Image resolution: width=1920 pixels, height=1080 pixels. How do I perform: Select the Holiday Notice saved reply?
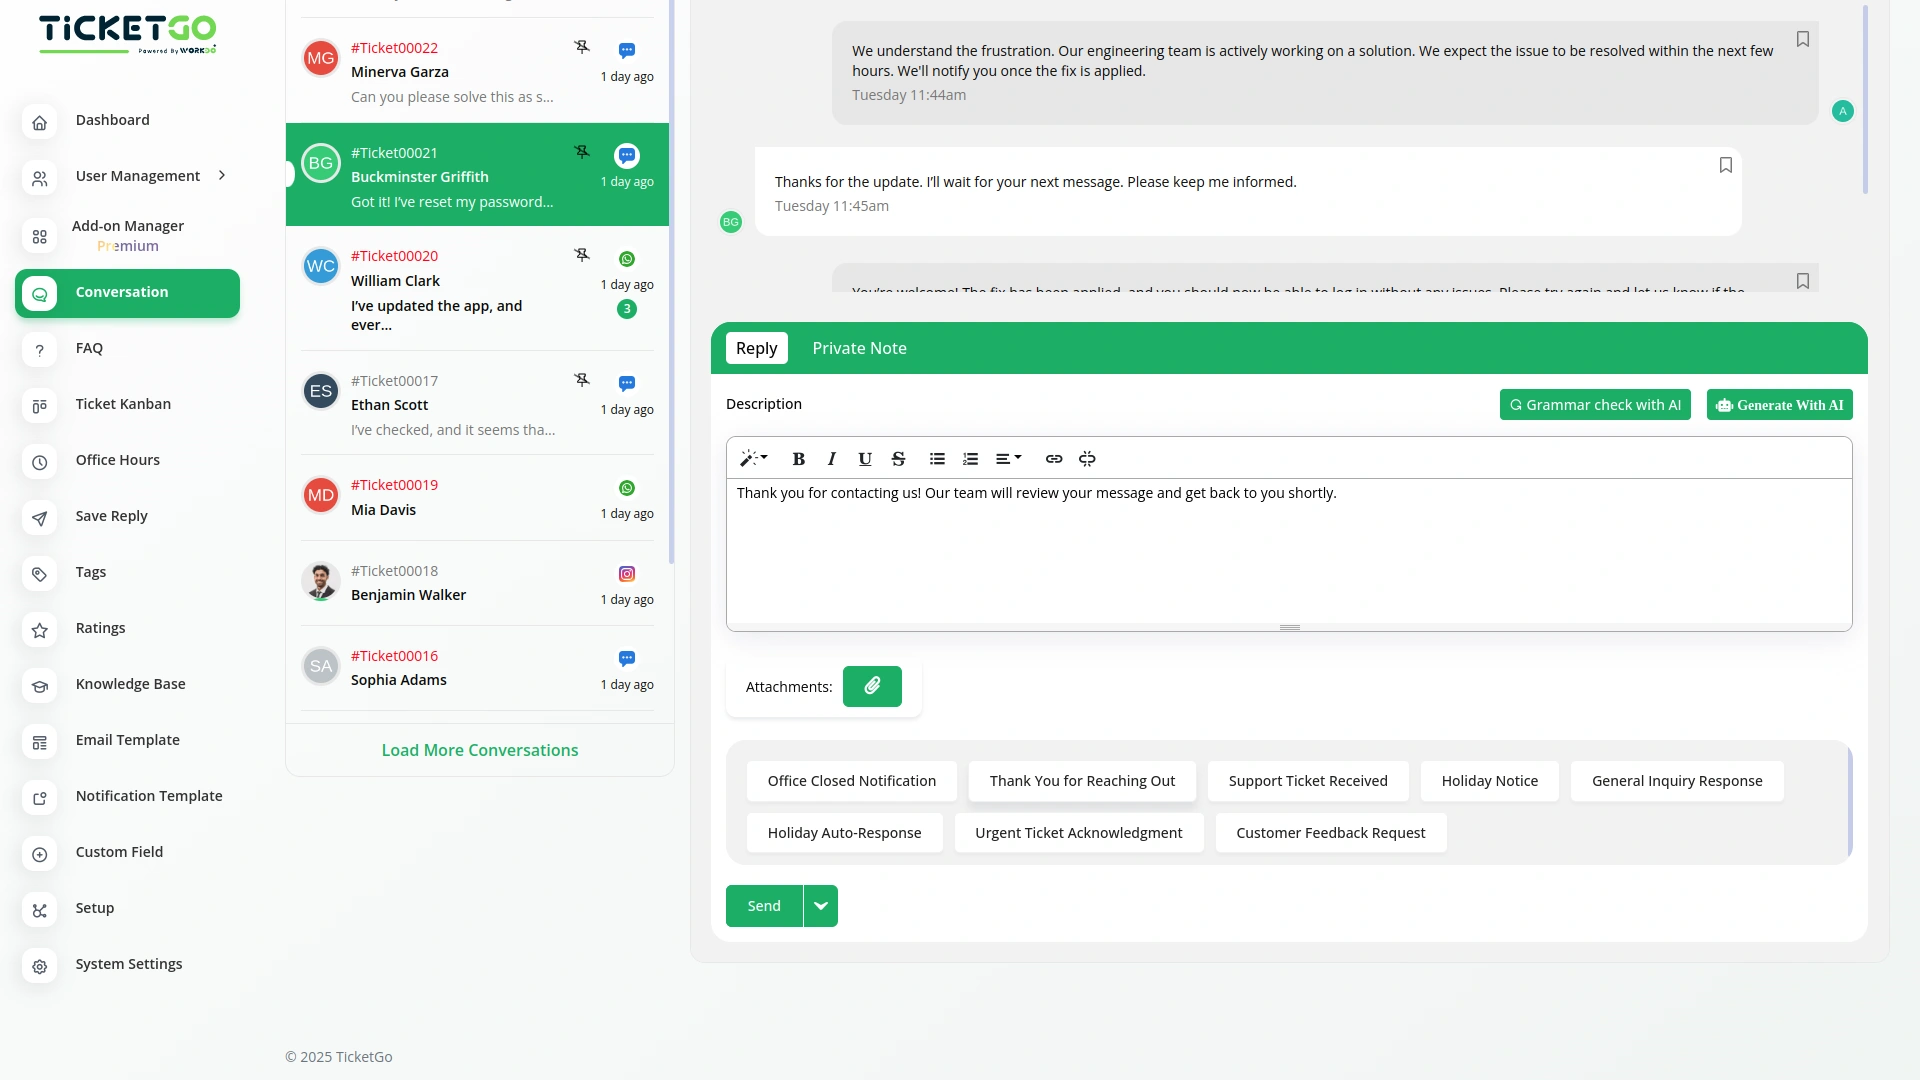coord(1489,781)
